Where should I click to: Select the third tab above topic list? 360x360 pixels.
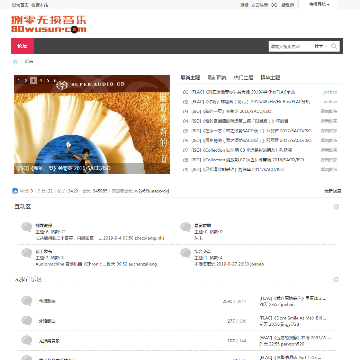243,77
